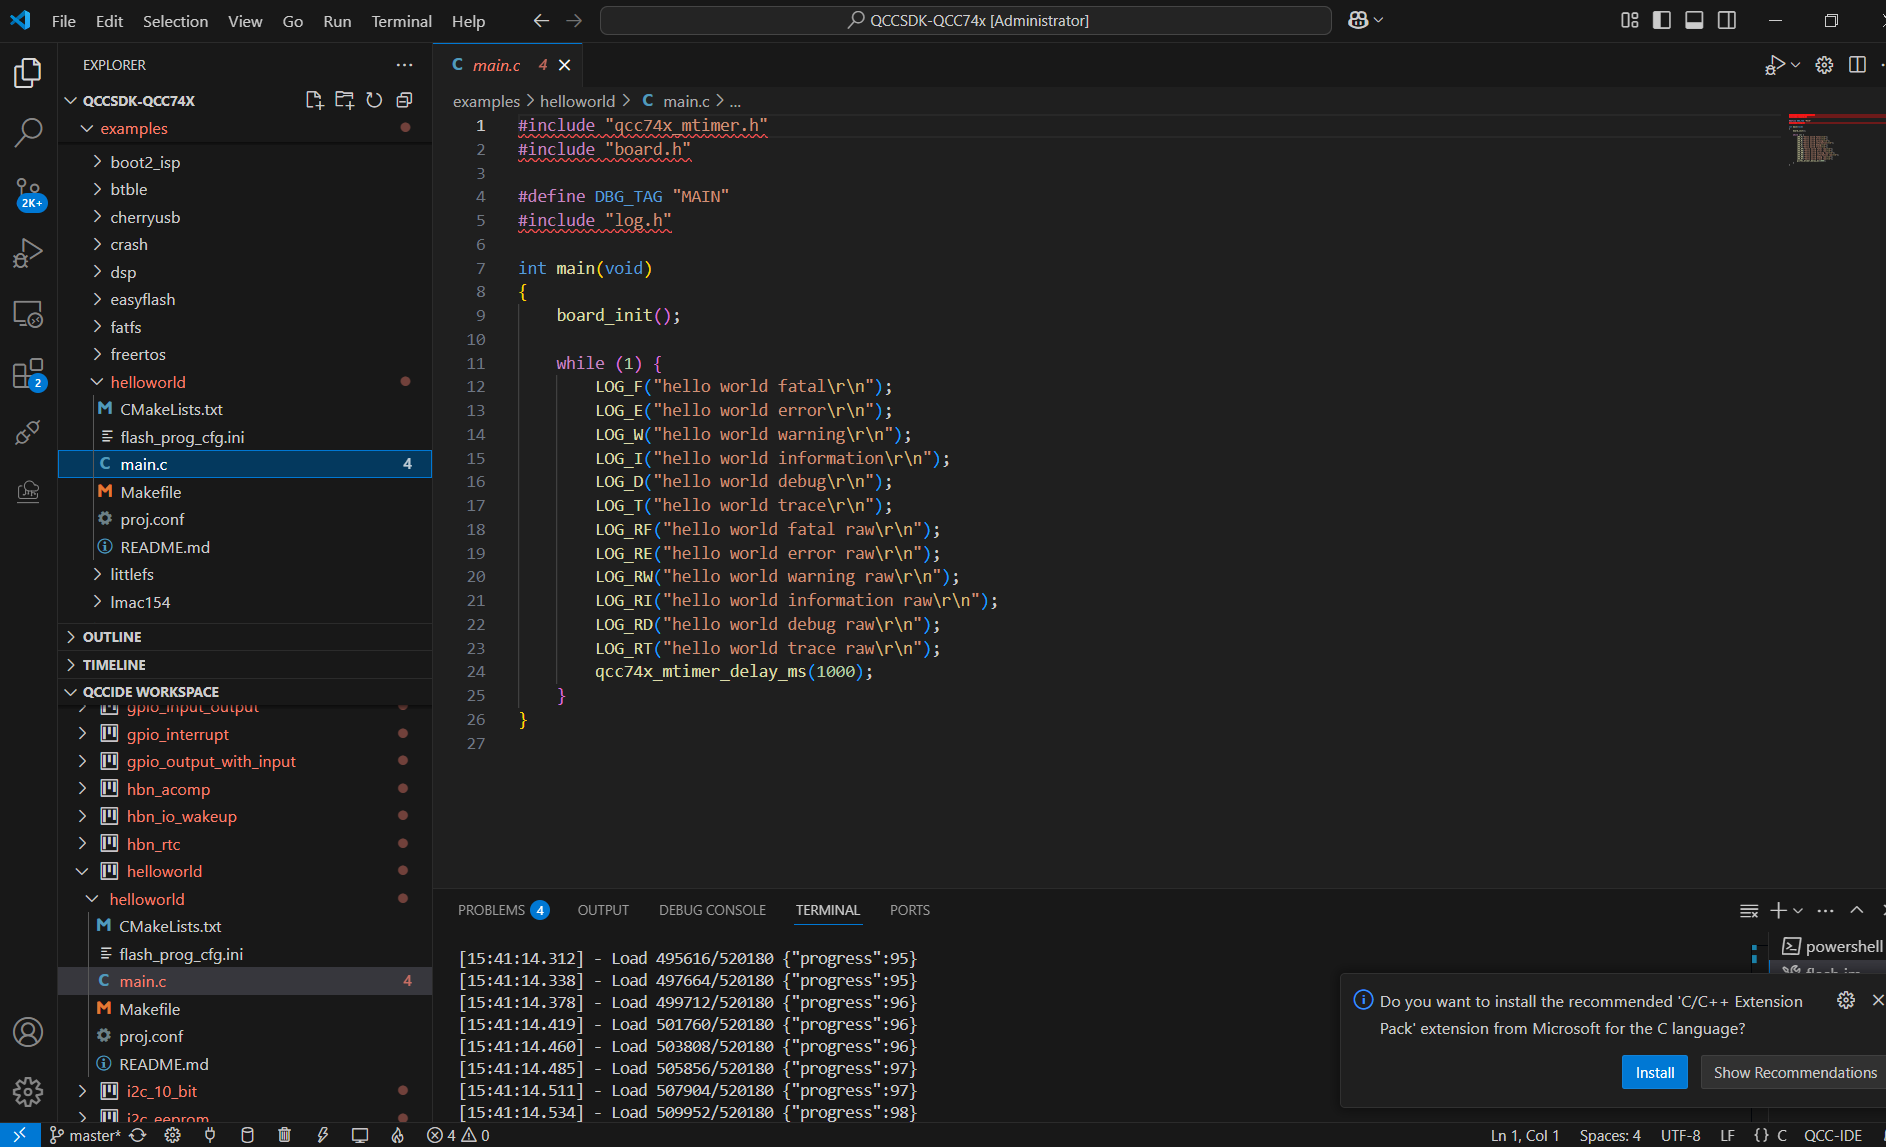Install the C/C++ Extension Pack
The width and height of the screenshot is (1886, 1147).
[x=1654, y=1073]
